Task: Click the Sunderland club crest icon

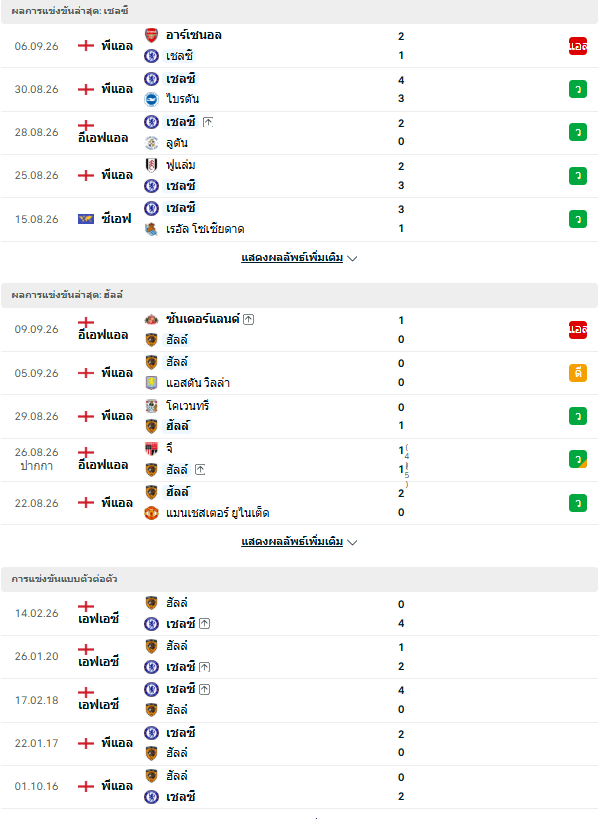Action: tap(151, 319)
